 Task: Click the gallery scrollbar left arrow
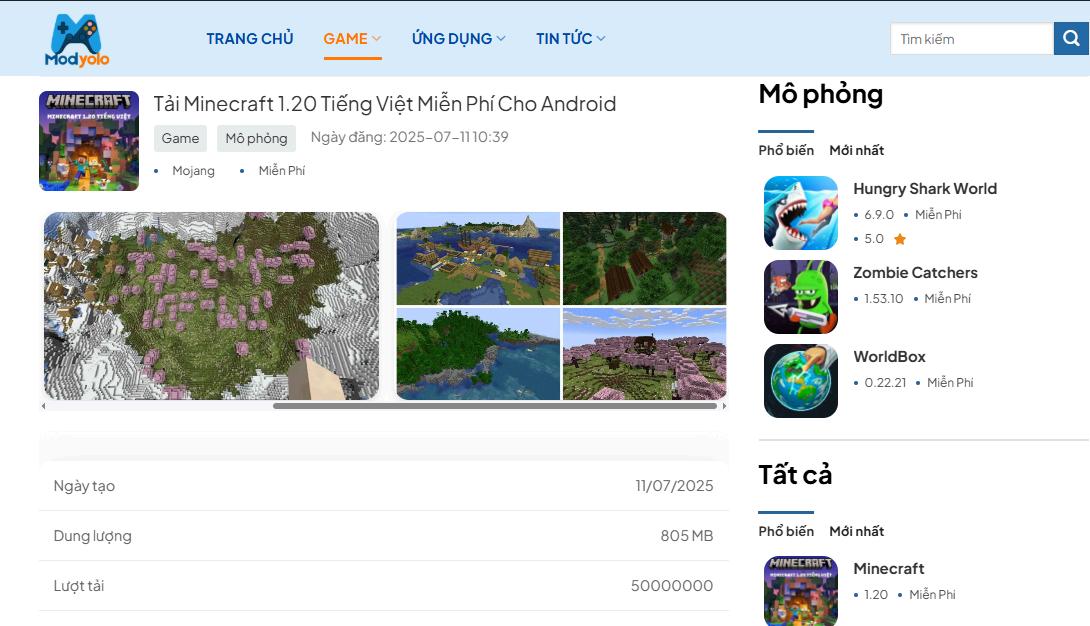click(x=44, y=406)
